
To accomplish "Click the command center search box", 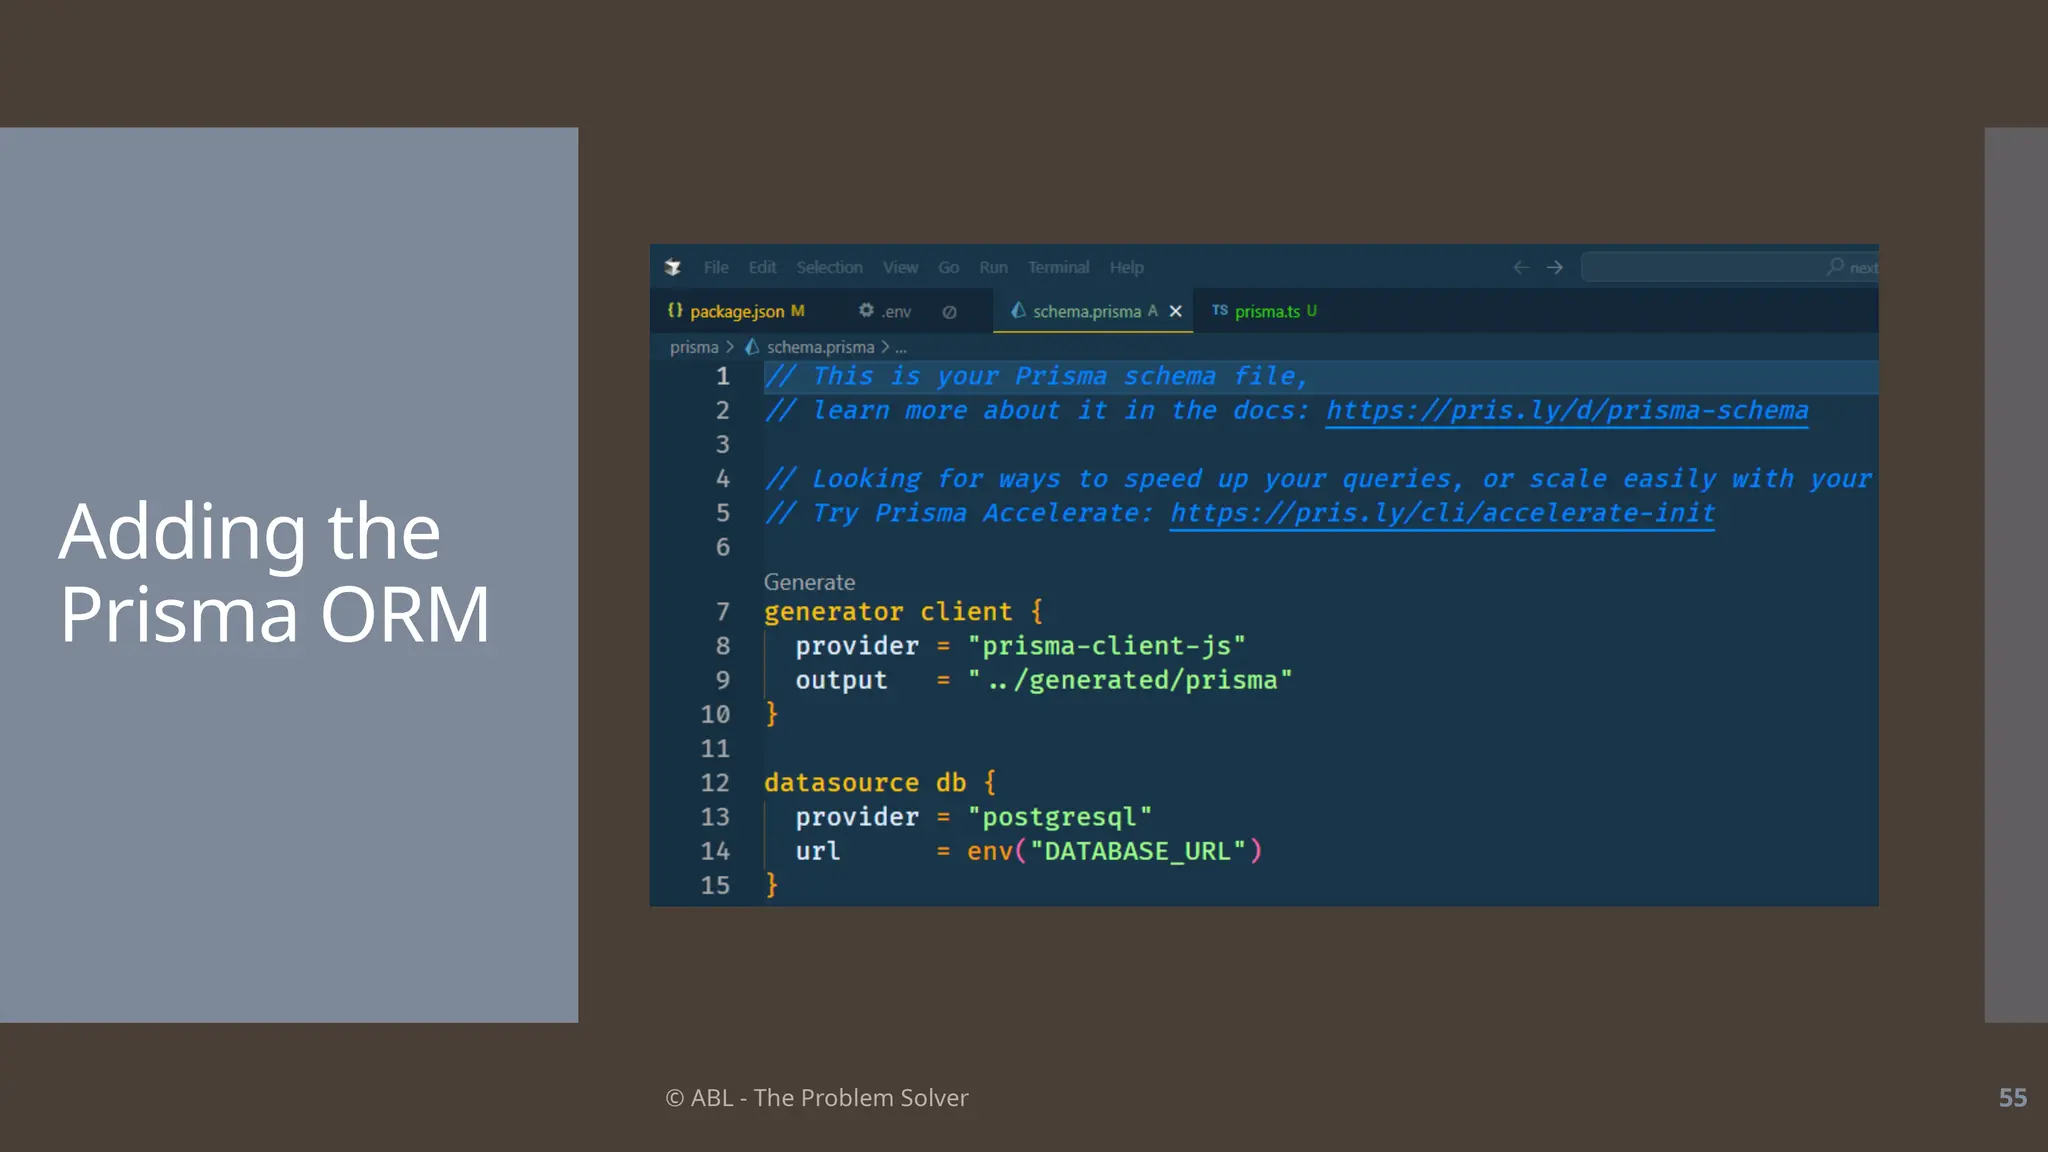I will (1730, 267).
